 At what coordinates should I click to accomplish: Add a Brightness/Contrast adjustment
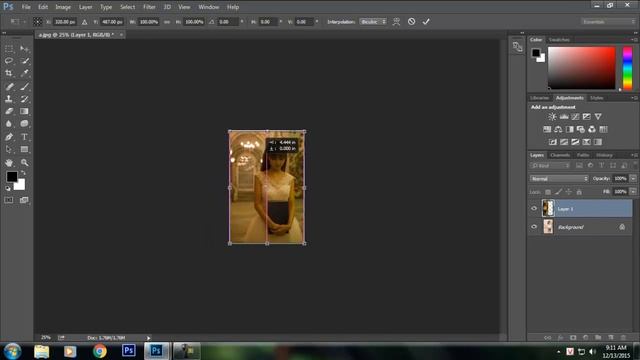pos(552,117)
